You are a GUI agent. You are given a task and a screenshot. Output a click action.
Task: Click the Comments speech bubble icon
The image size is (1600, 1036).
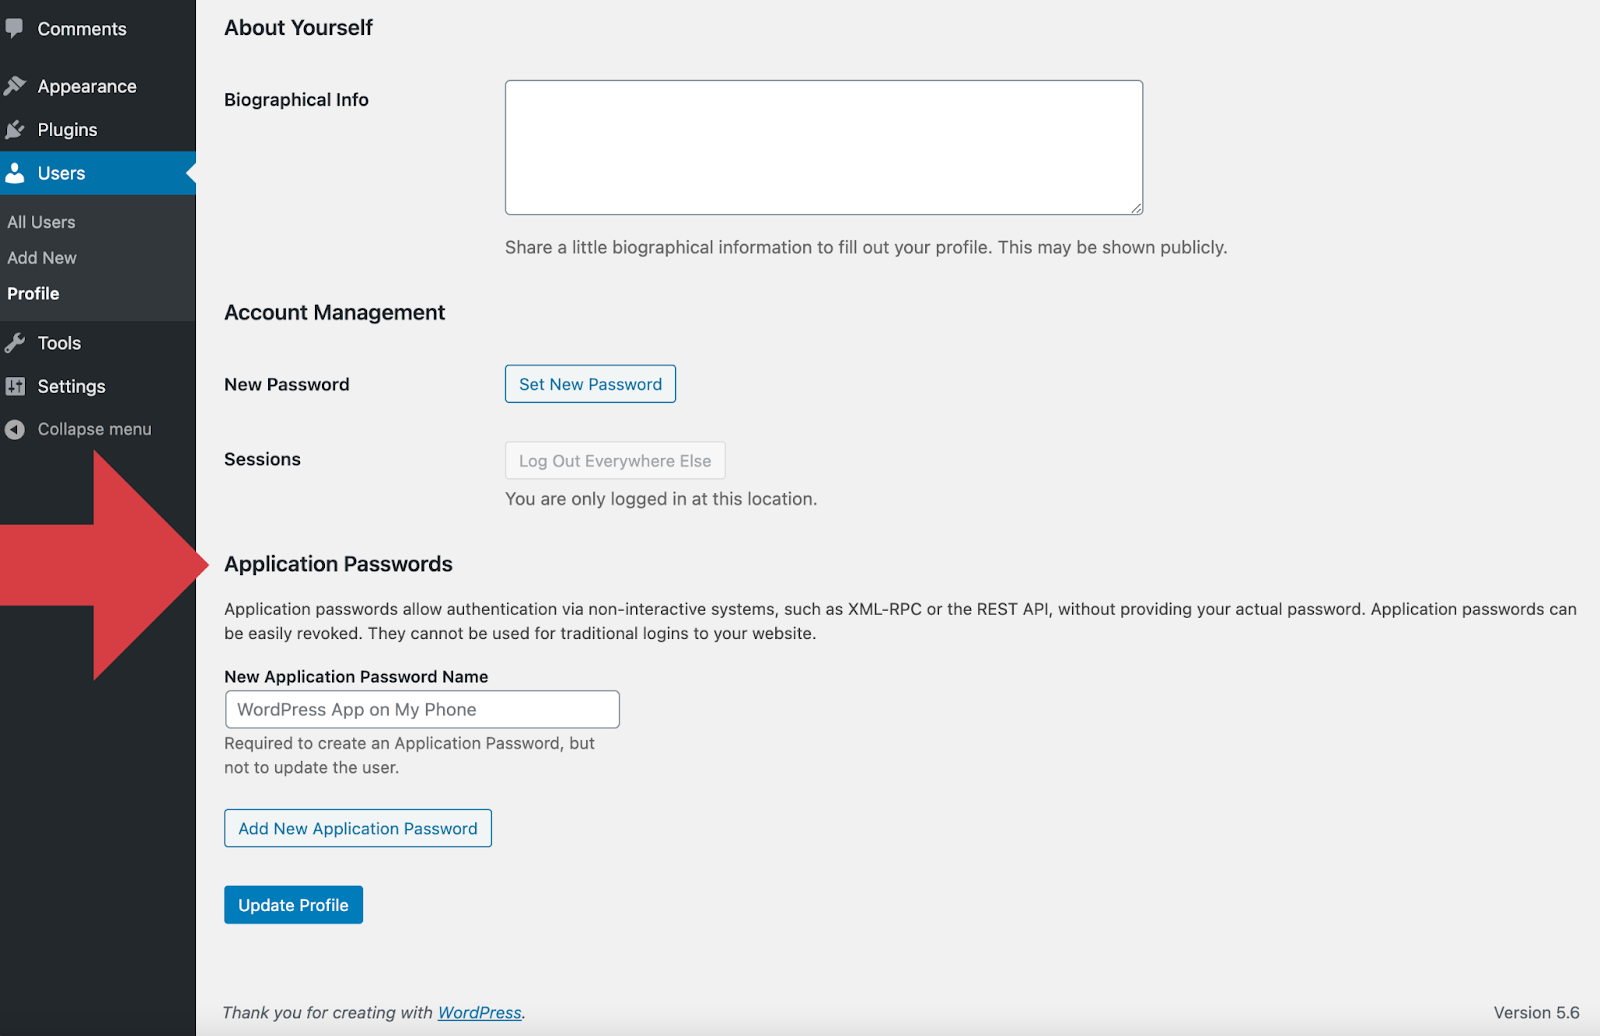14,28
